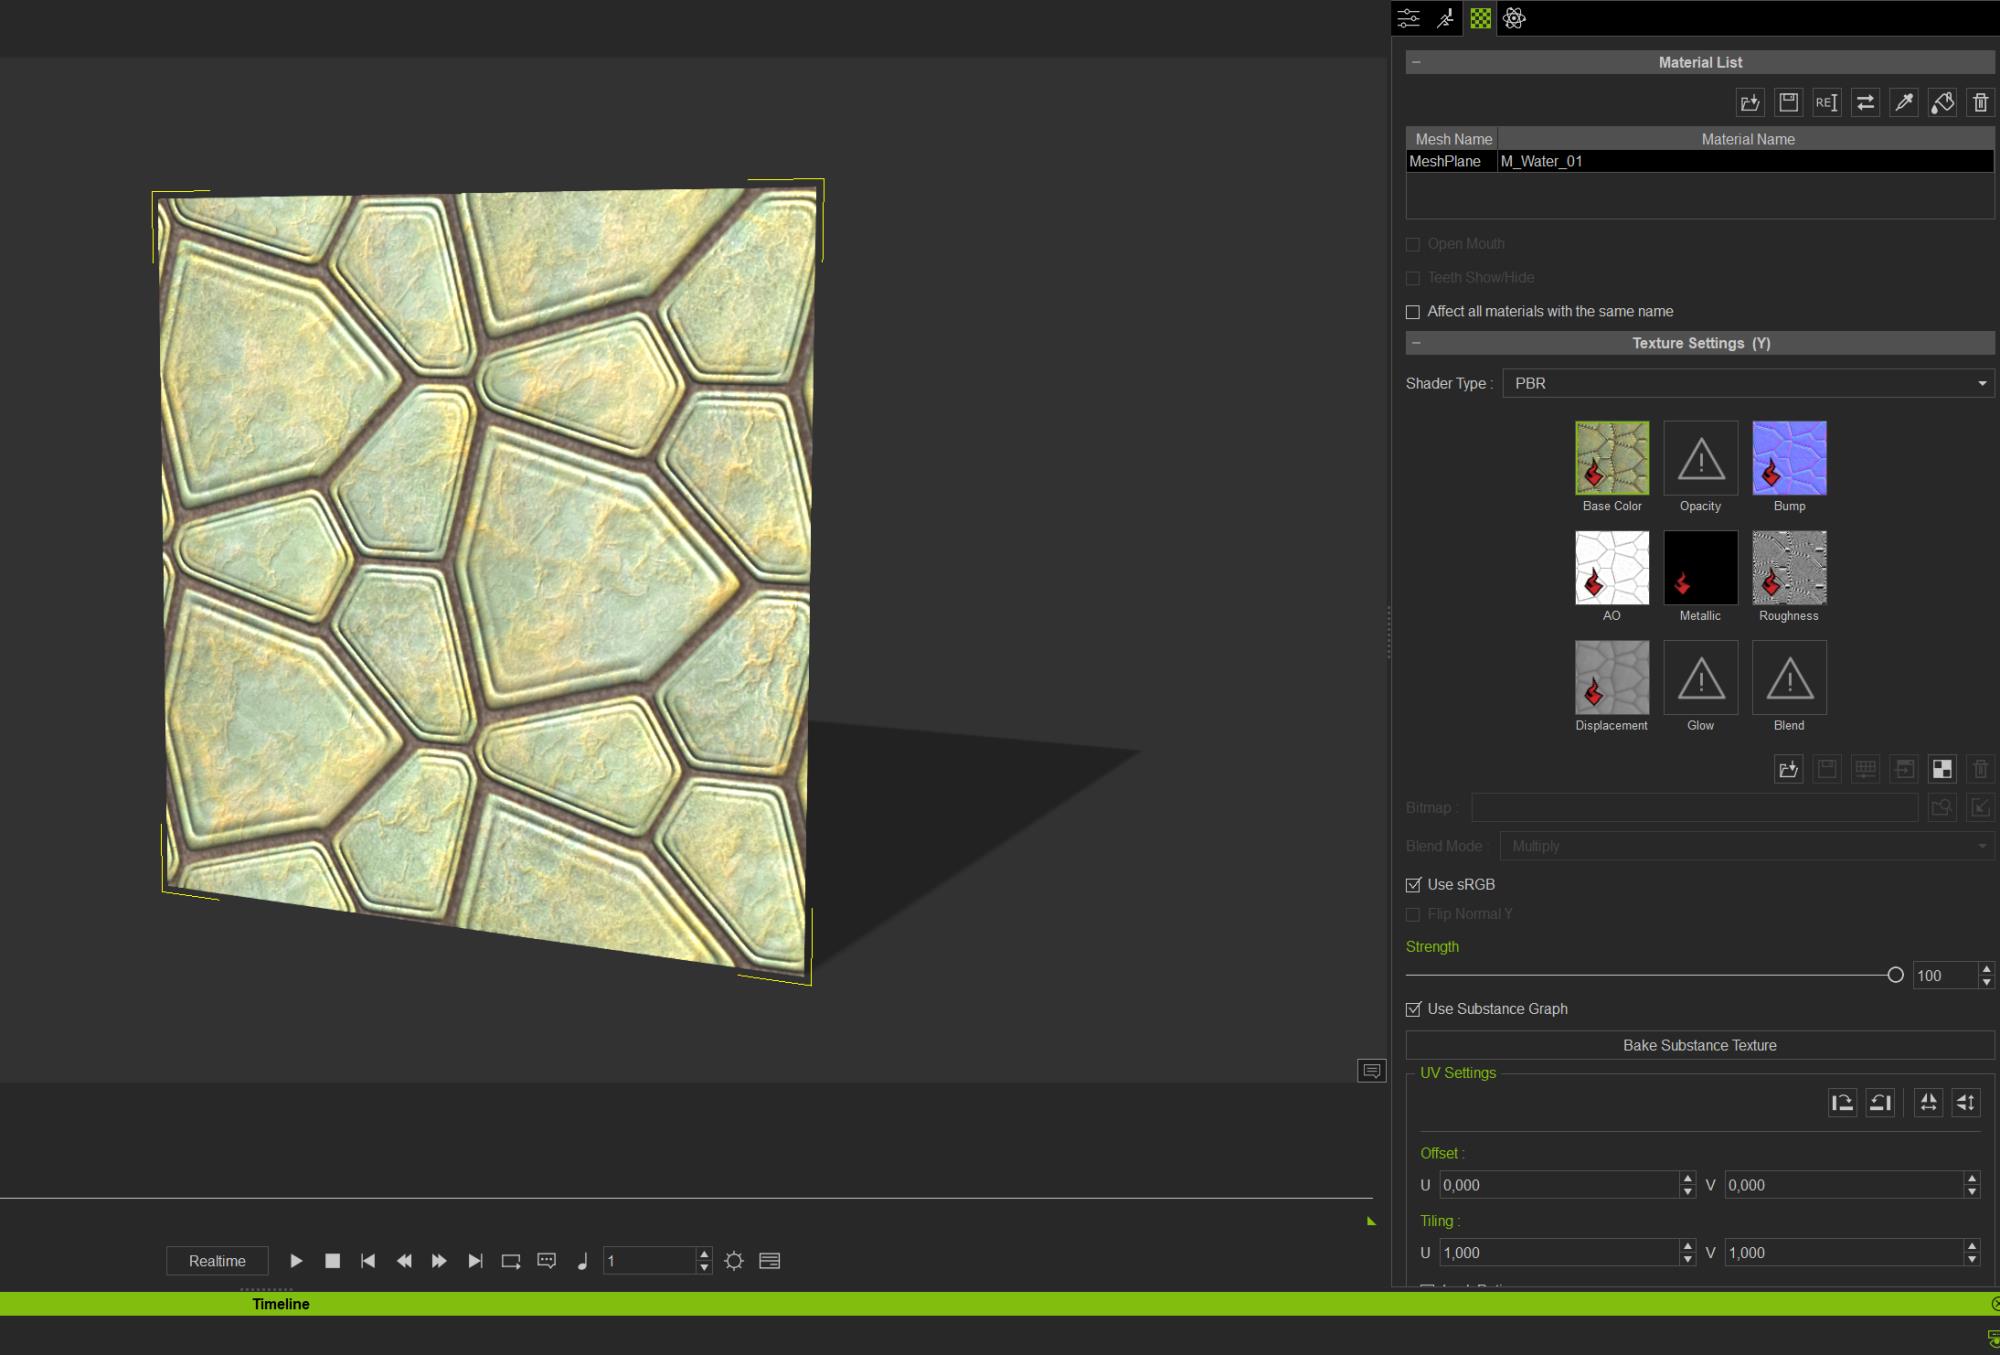Select the AO texture thumbnail
Screen dimensions: 2000x1355
1612,567
